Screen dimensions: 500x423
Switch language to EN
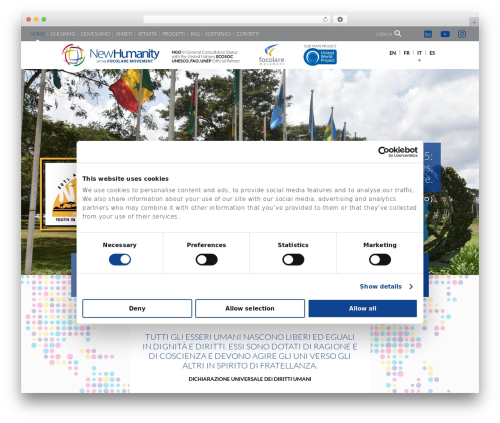(x=393, y=53)
